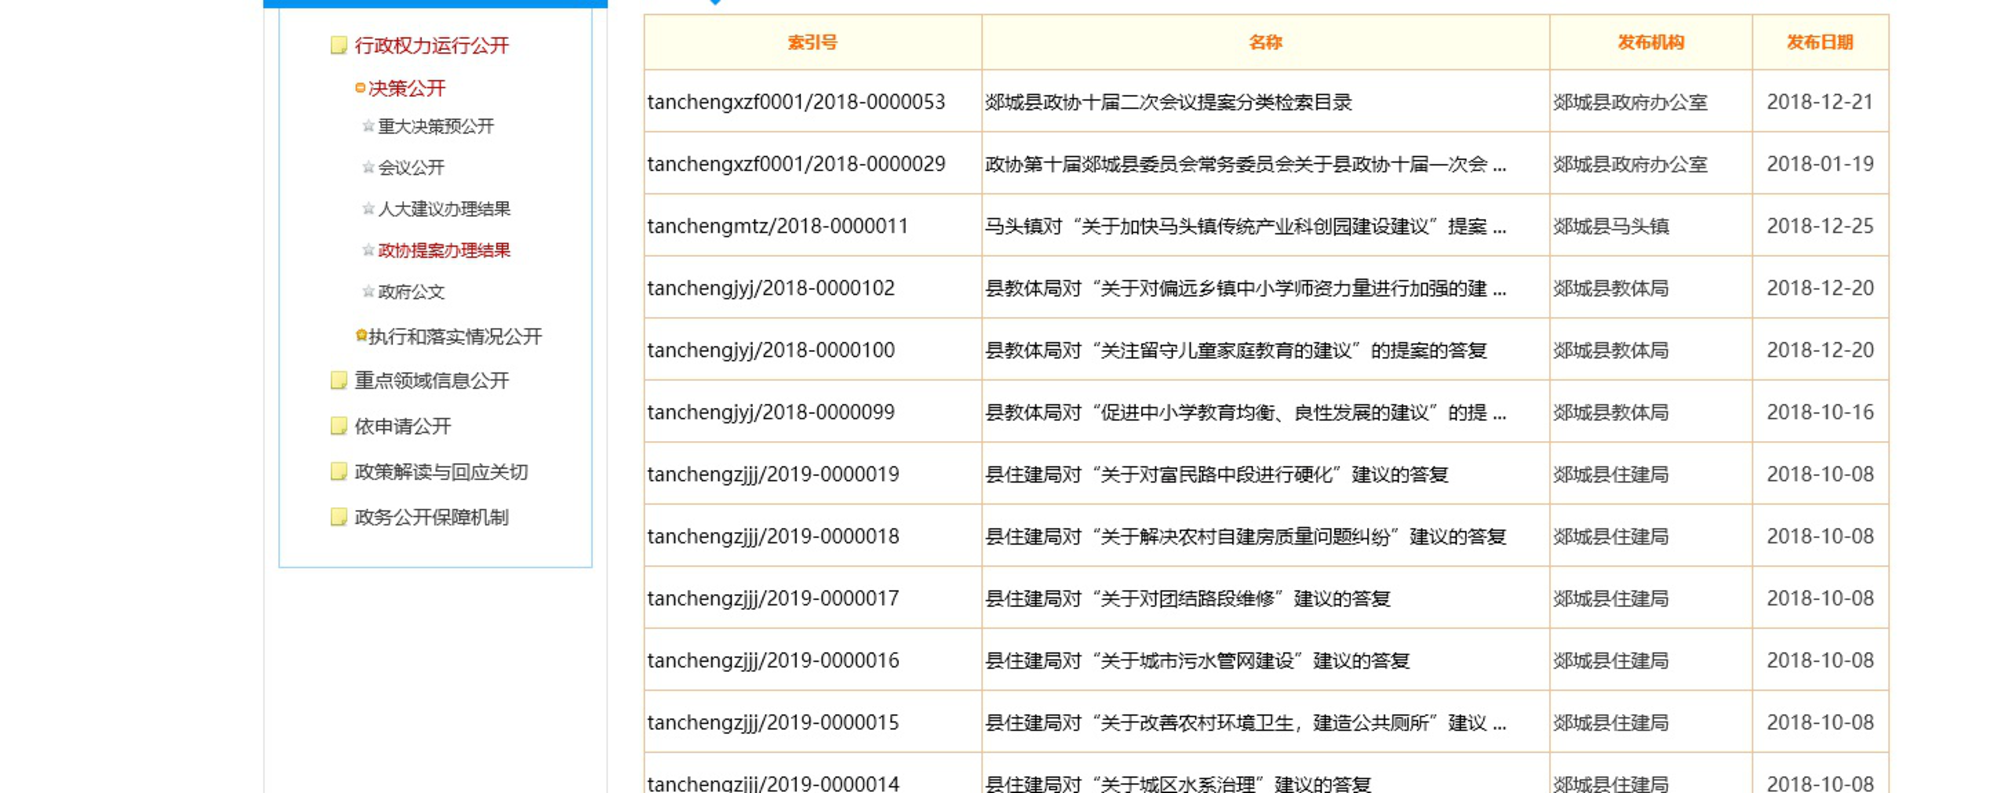Click the 发布日期 column header

pyautogui.click(x=1820, y=42)
